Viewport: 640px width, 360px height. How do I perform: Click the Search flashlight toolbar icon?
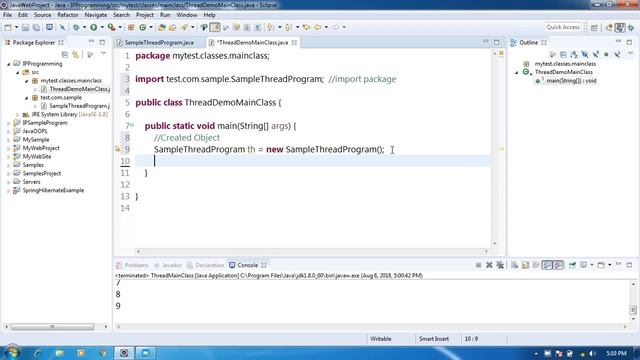[184, 27]
